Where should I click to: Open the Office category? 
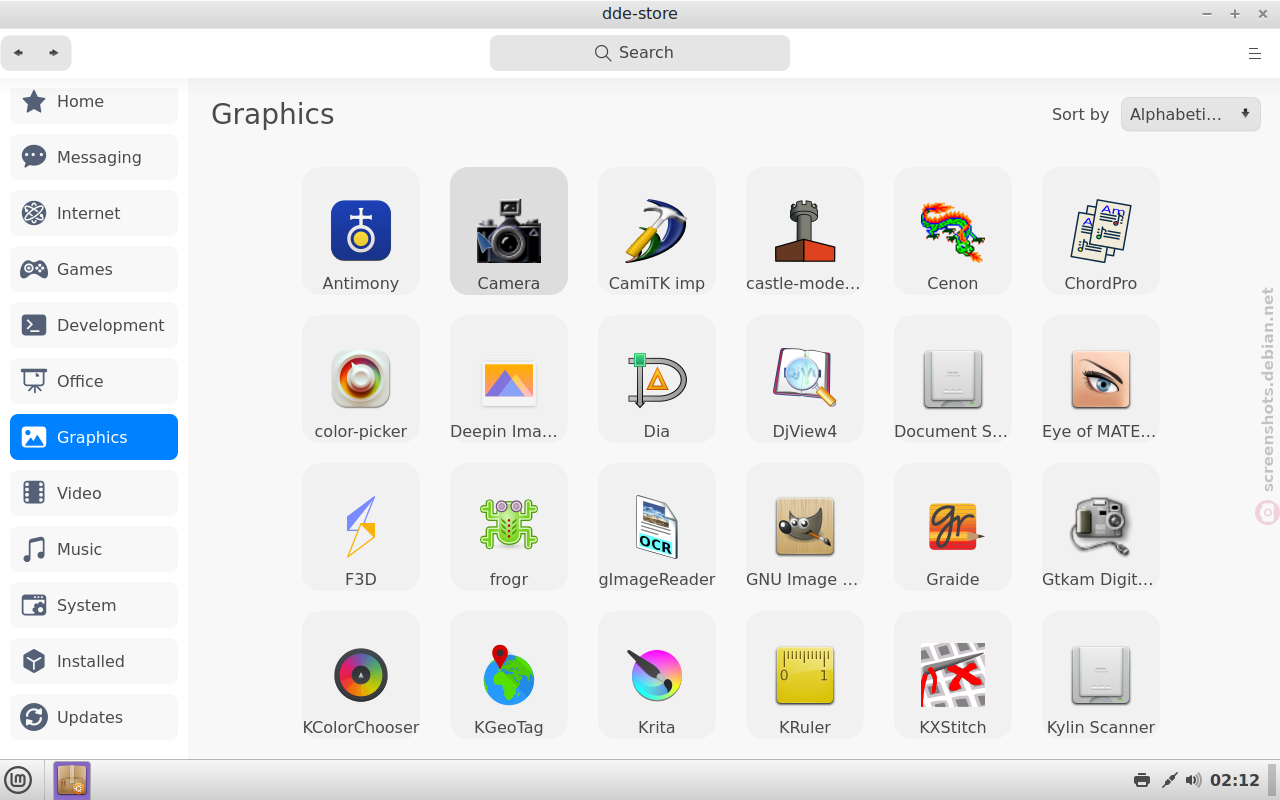94,381
